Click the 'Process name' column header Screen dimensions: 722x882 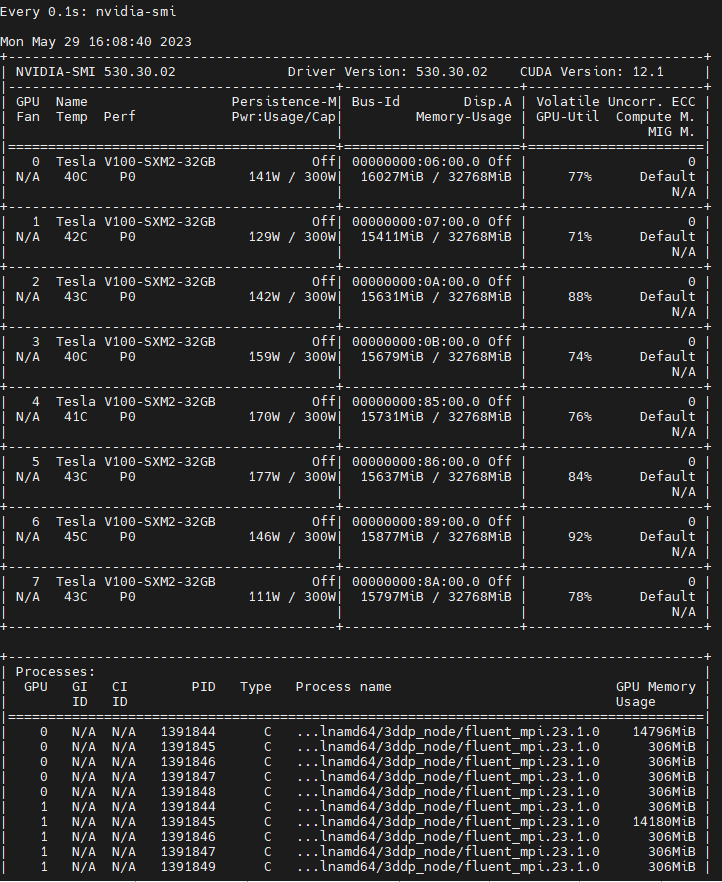[x=344, y=687]
